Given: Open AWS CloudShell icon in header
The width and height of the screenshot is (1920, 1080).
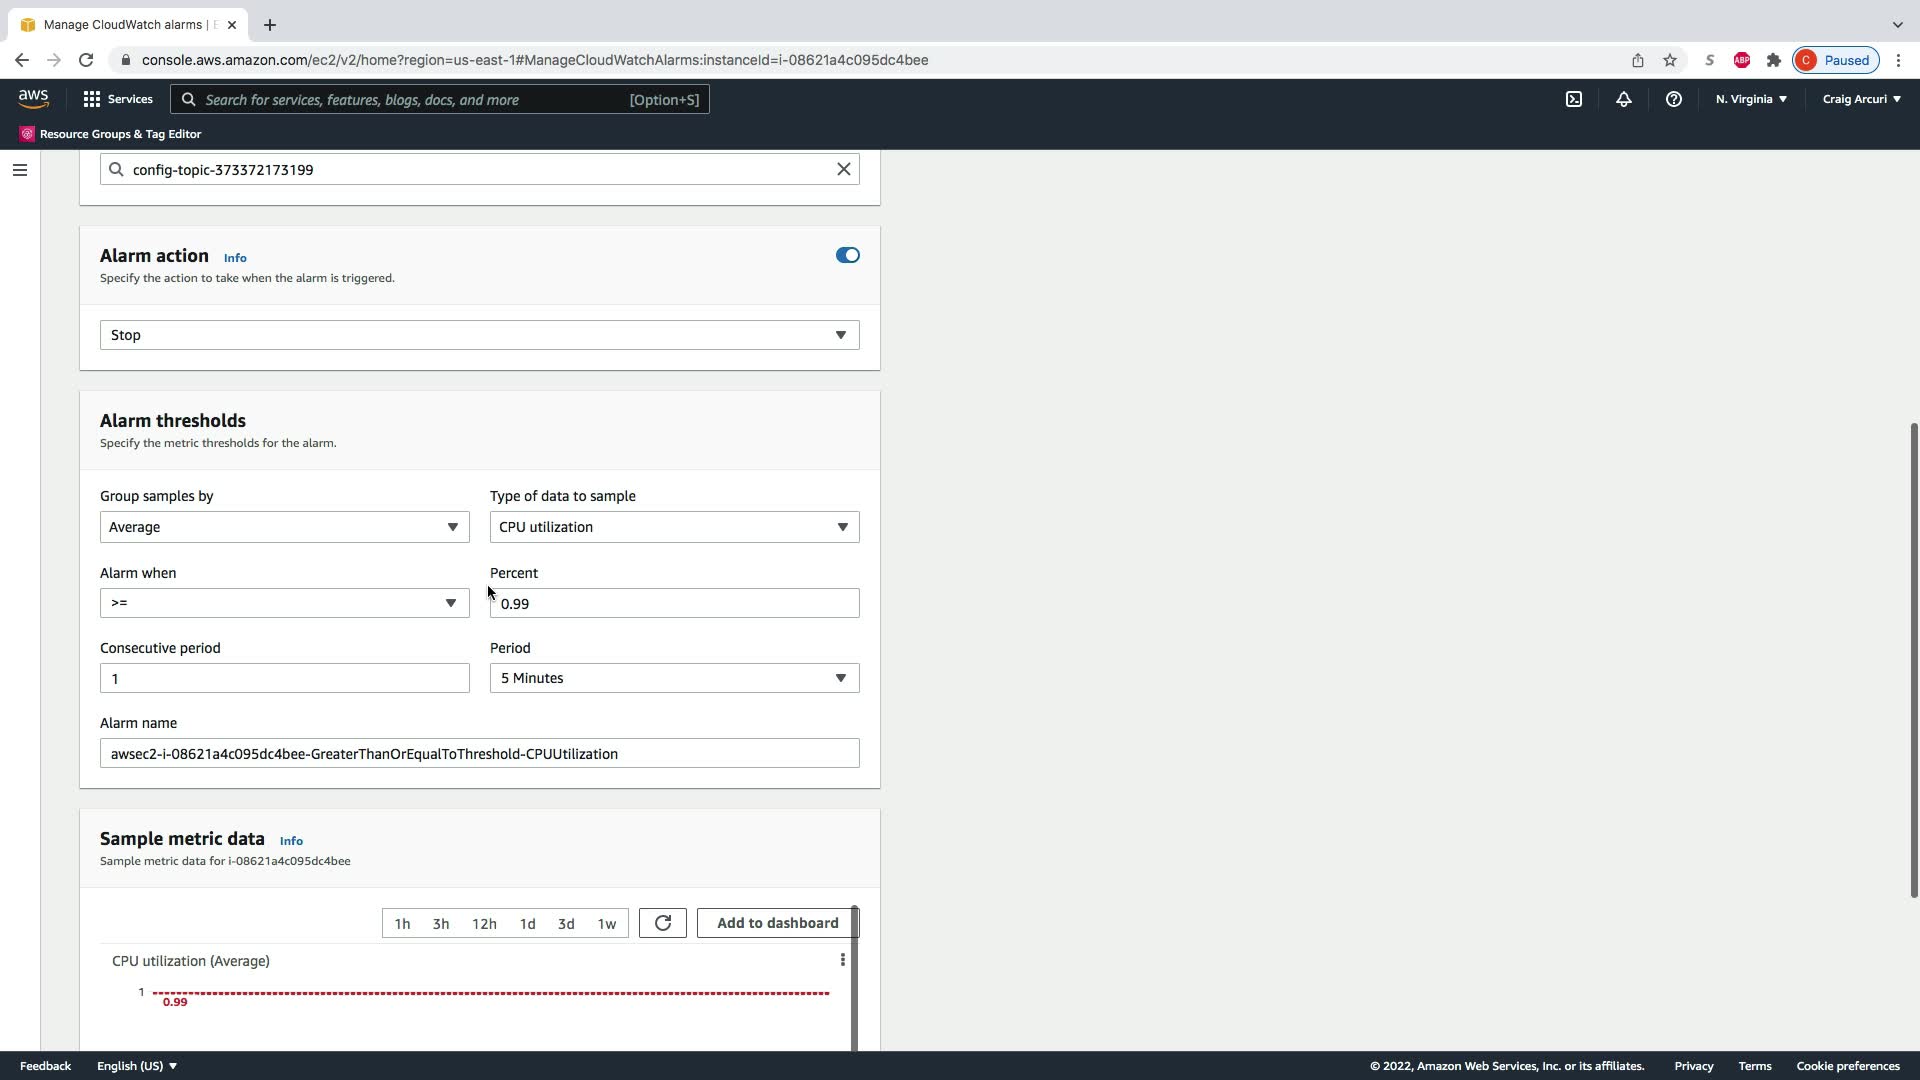Looking at the screenshot, I should (x=1573, y=99).
